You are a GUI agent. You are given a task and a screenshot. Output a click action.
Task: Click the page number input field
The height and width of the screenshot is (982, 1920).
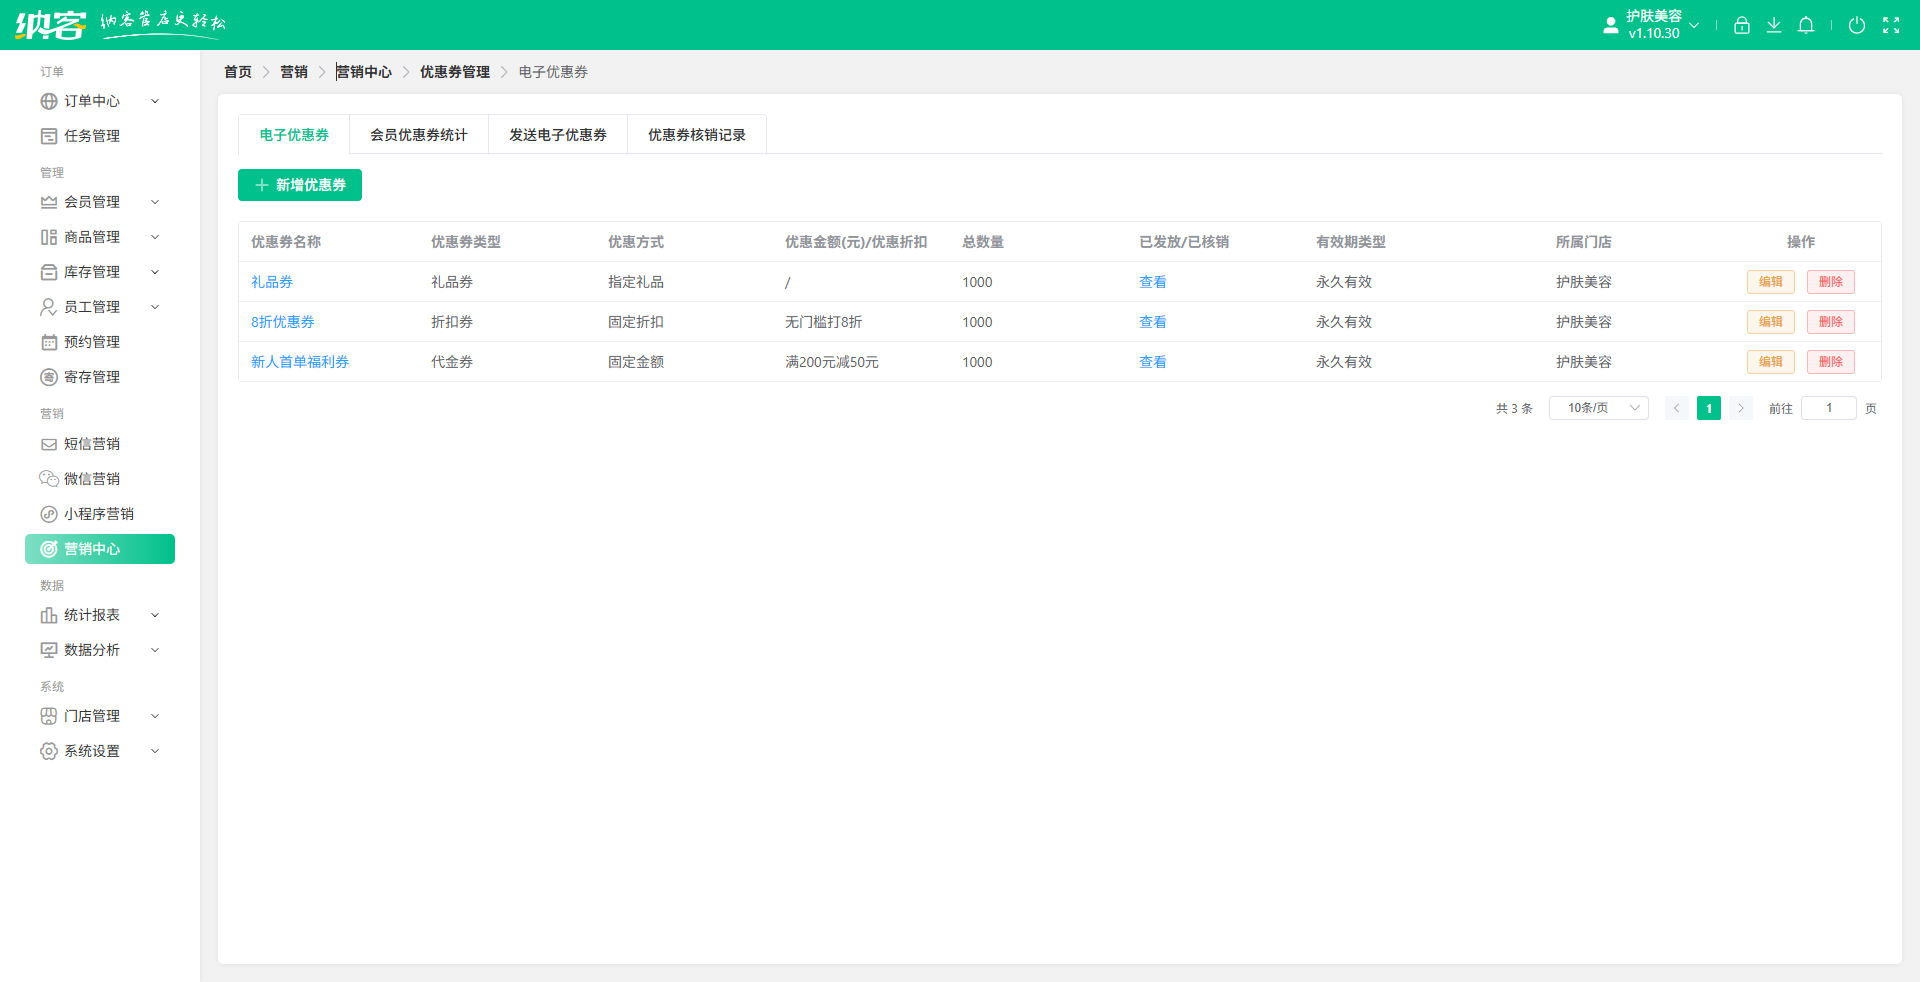[1828, 408]
